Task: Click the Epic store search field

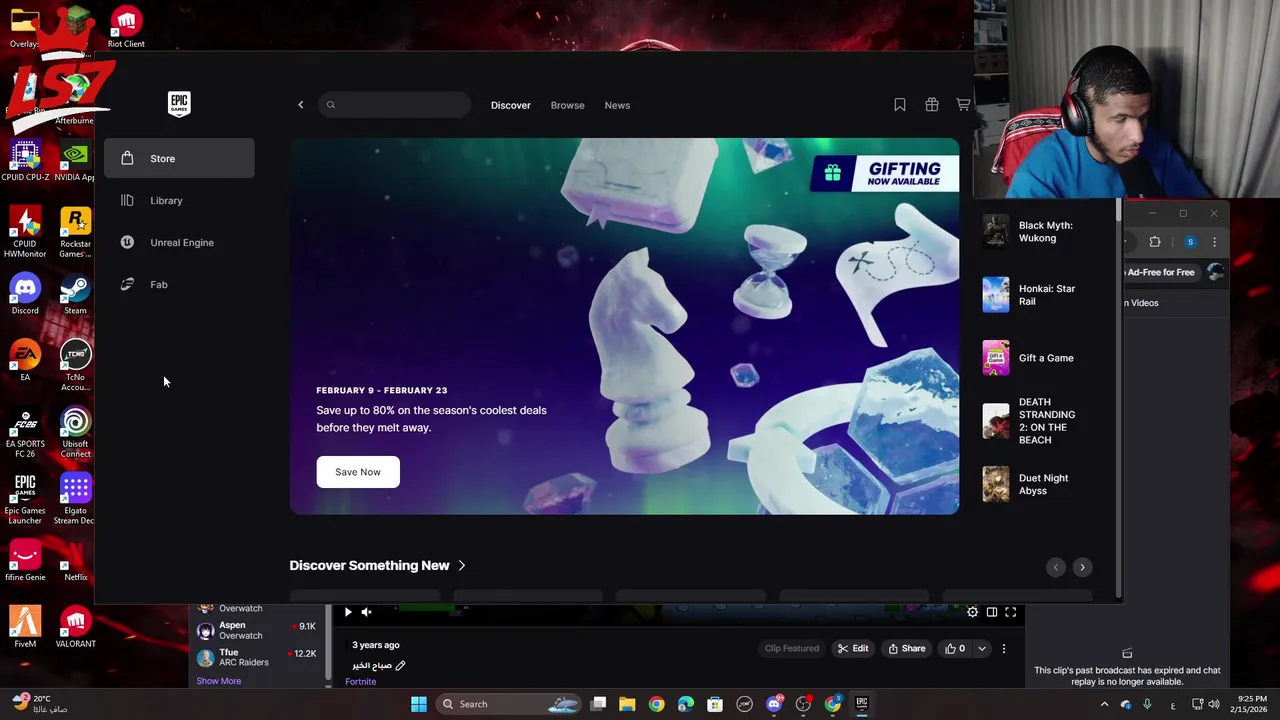Action: click(x=394, y=105)
